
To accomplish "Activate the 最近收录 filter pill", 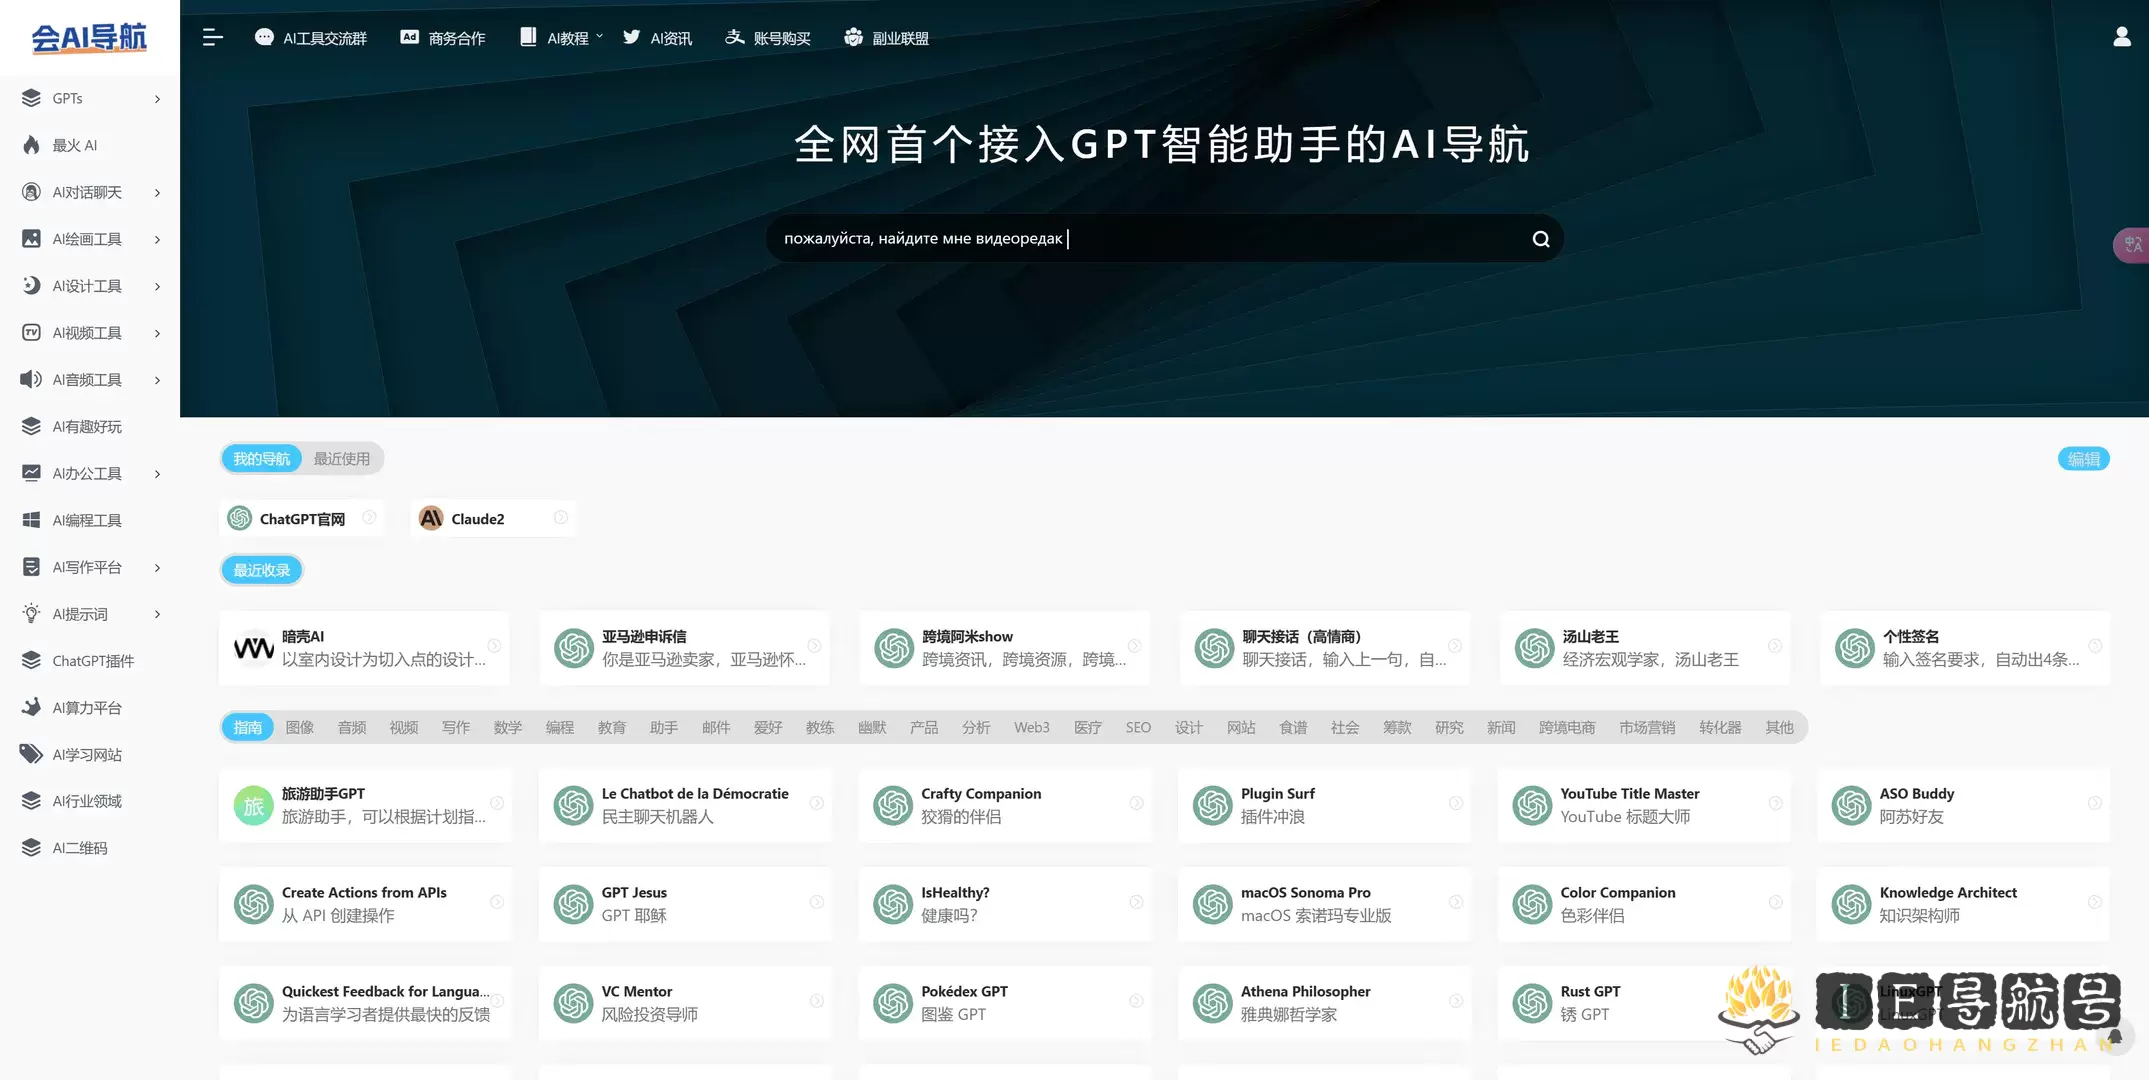I will click(x=260, y=569).
